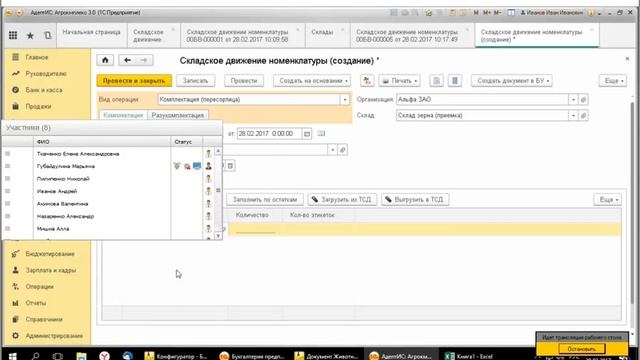Open the favorites star icon
Viewport: 640px width, 360px height.
click(30, 36)
